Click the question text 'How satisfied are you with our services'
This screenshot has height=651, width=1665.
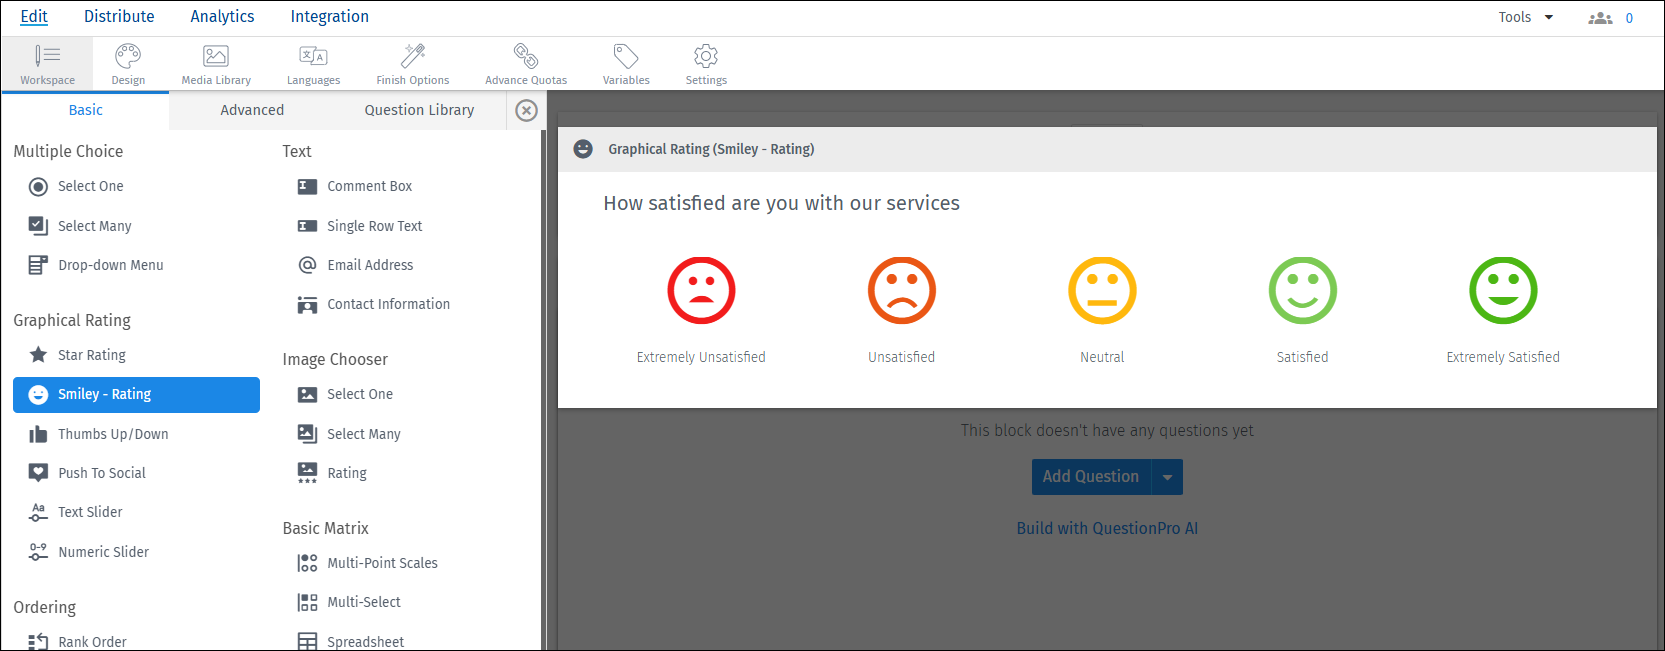(781, 204)
